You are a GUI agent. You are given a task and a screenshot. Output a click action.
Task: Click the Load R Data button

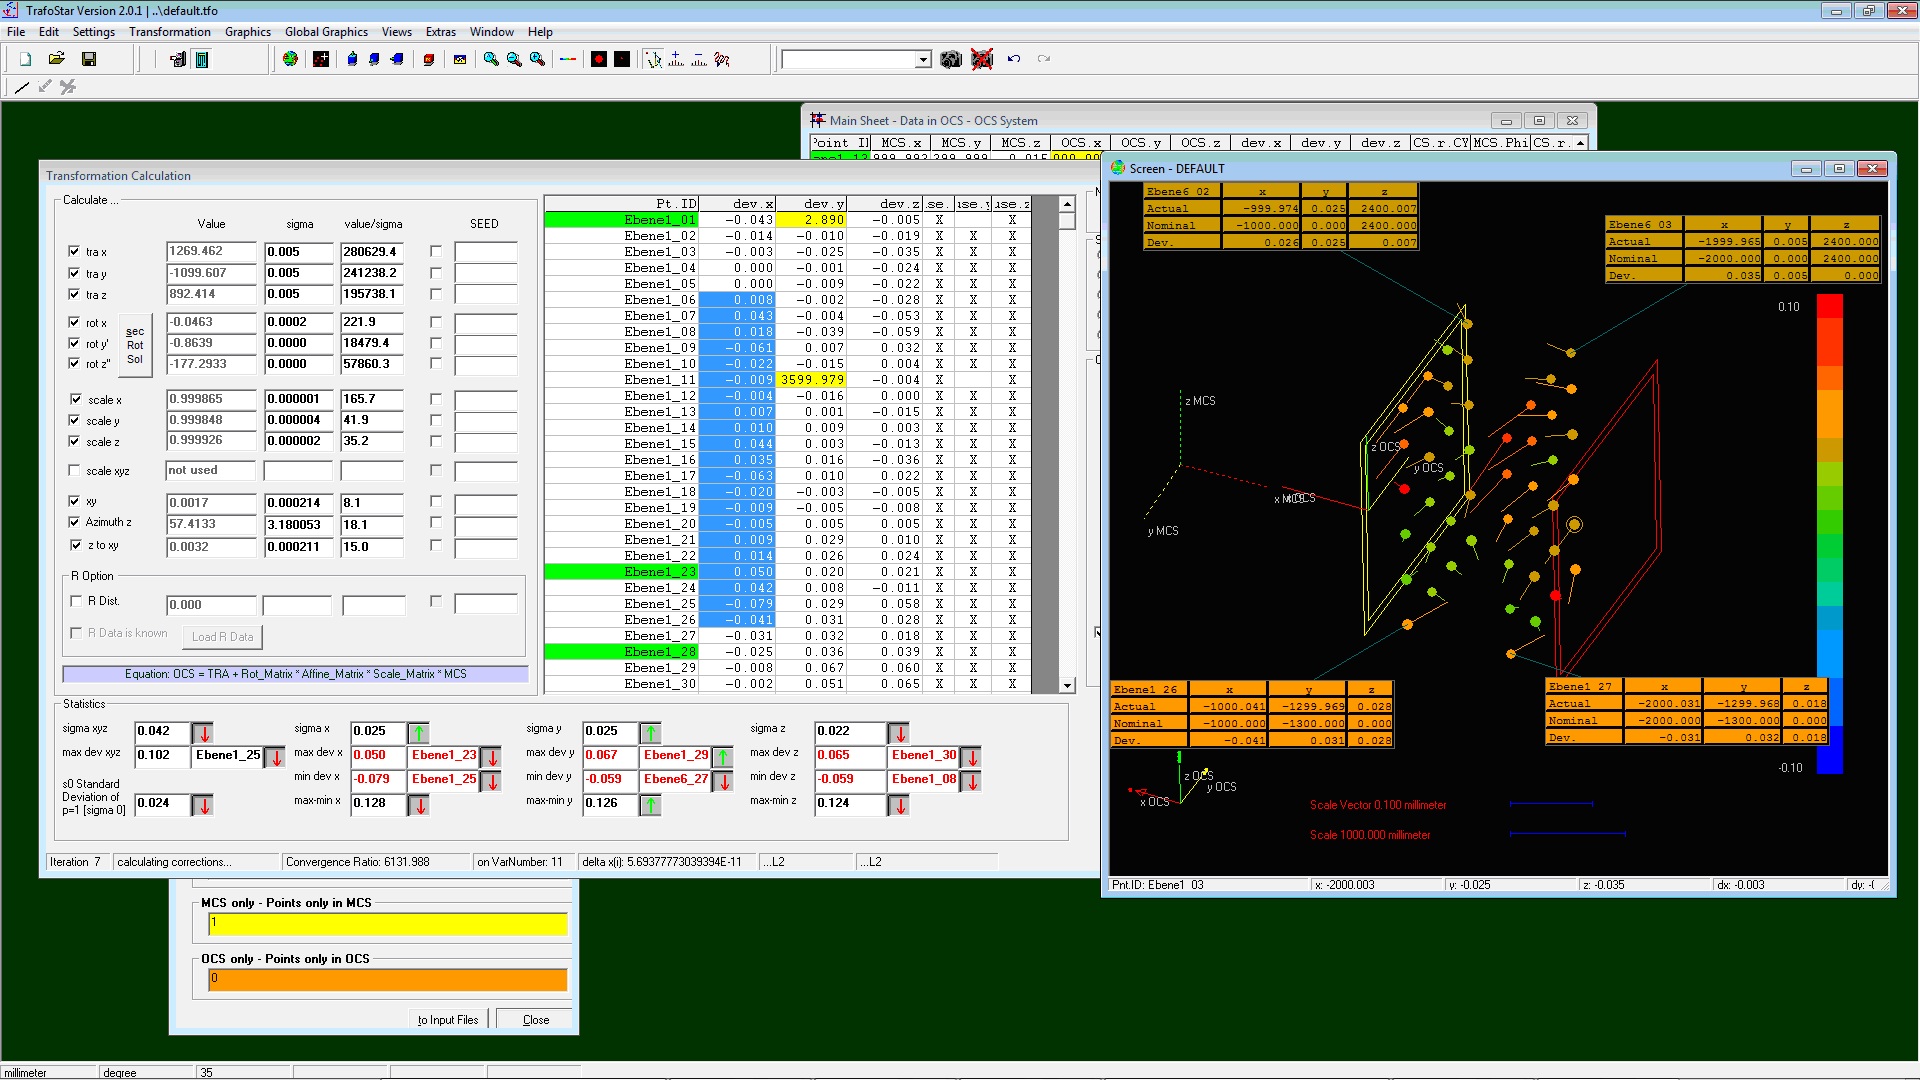(222, 637)
